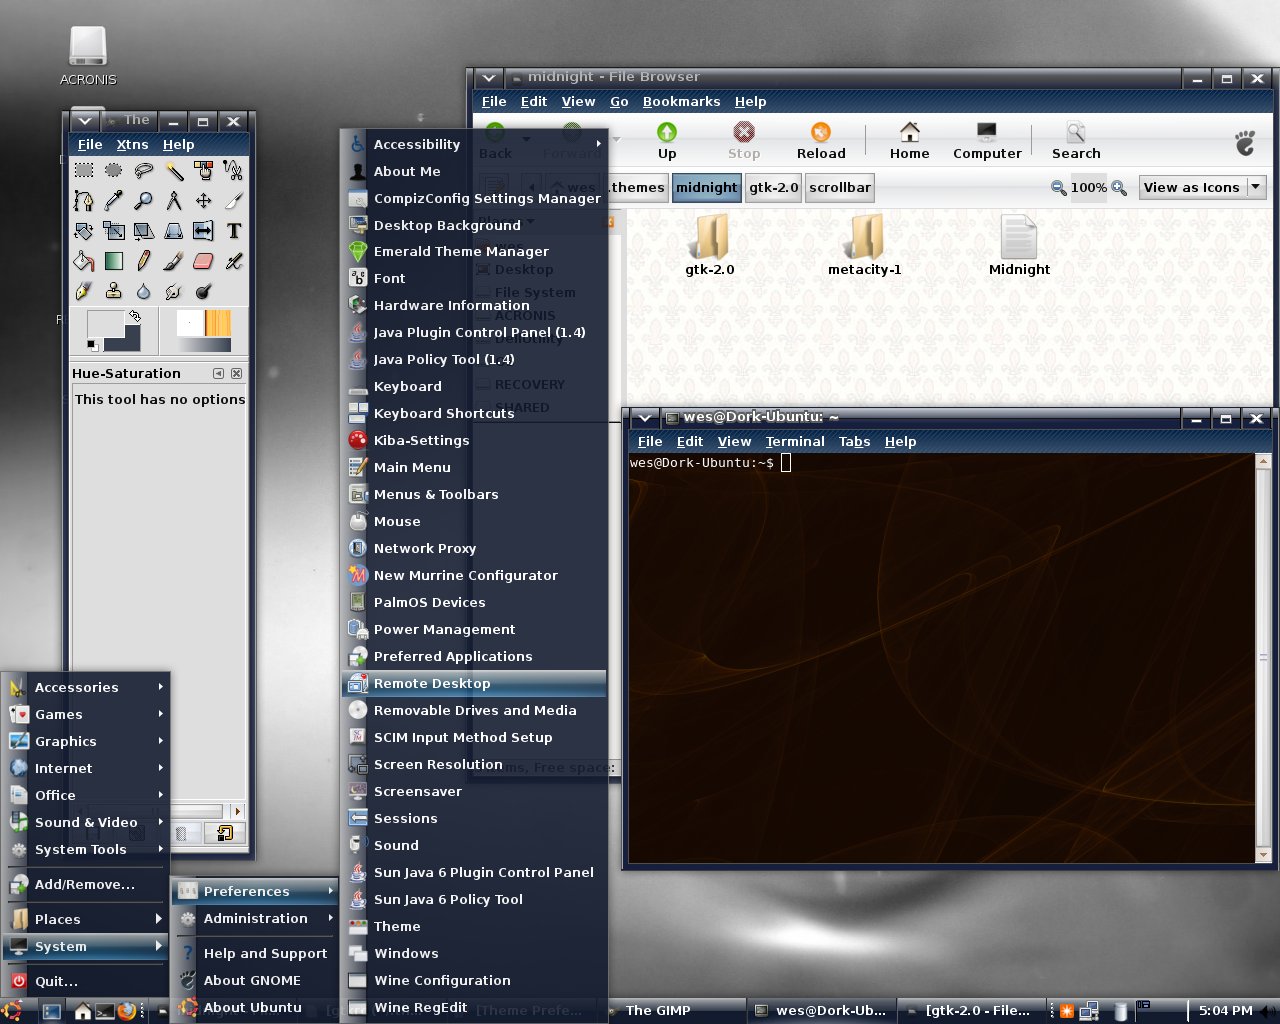
Task: Select the Move tool in GIMP toolbox
Action: tap(203, 201)
